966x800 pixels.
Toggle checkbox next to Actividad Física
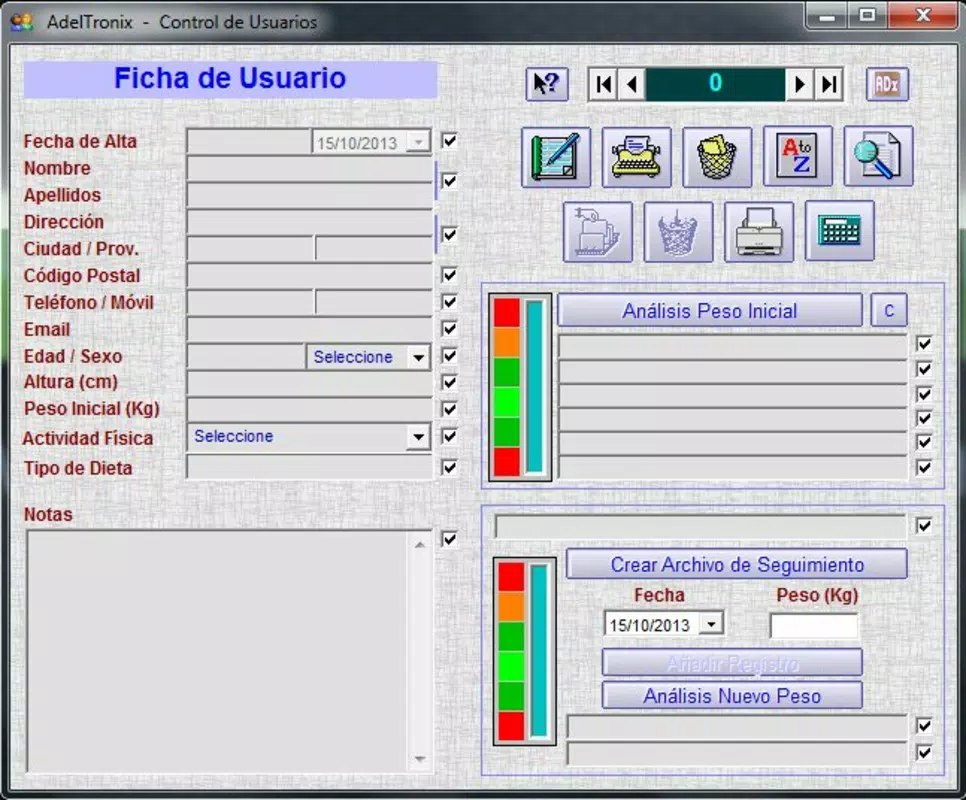pos(450,436)
